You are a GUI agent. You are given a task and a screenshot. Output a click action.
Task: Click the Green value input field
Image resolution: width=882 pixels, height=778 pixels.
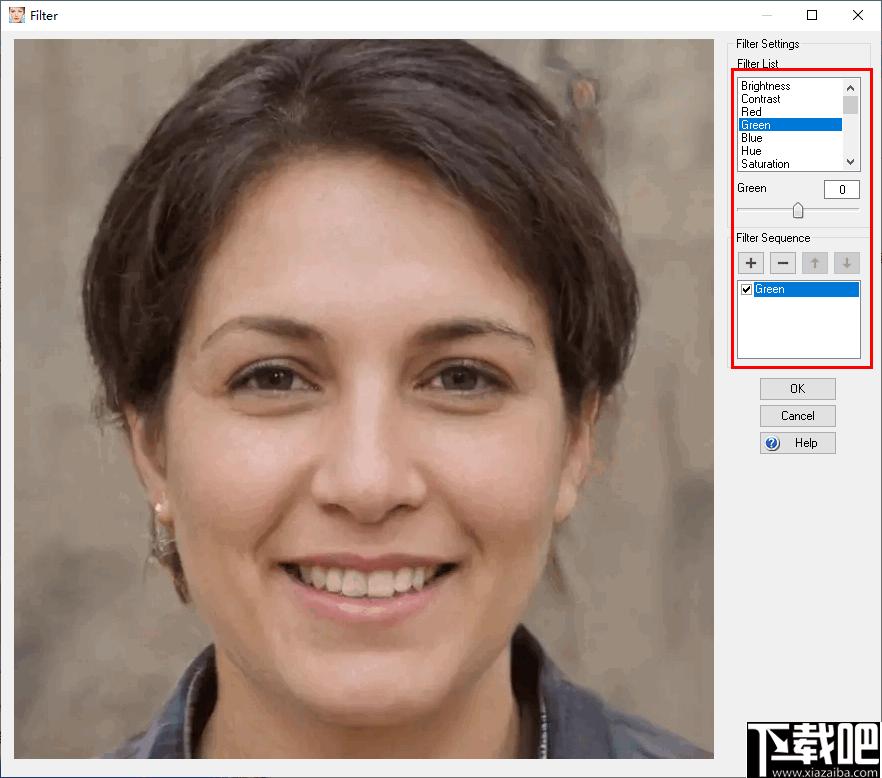coord(842,190)
